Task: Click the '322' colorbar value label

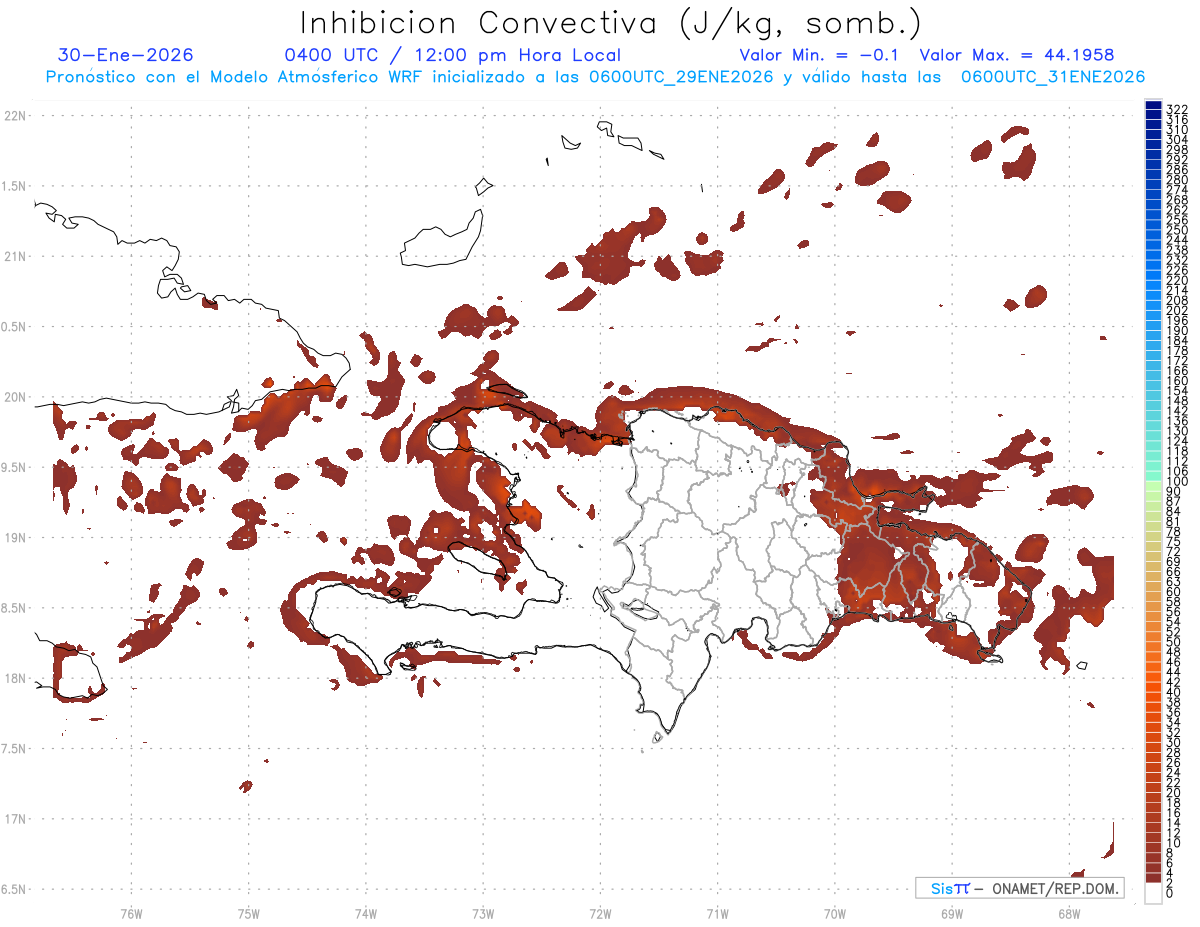Action: pos(1176,109)
